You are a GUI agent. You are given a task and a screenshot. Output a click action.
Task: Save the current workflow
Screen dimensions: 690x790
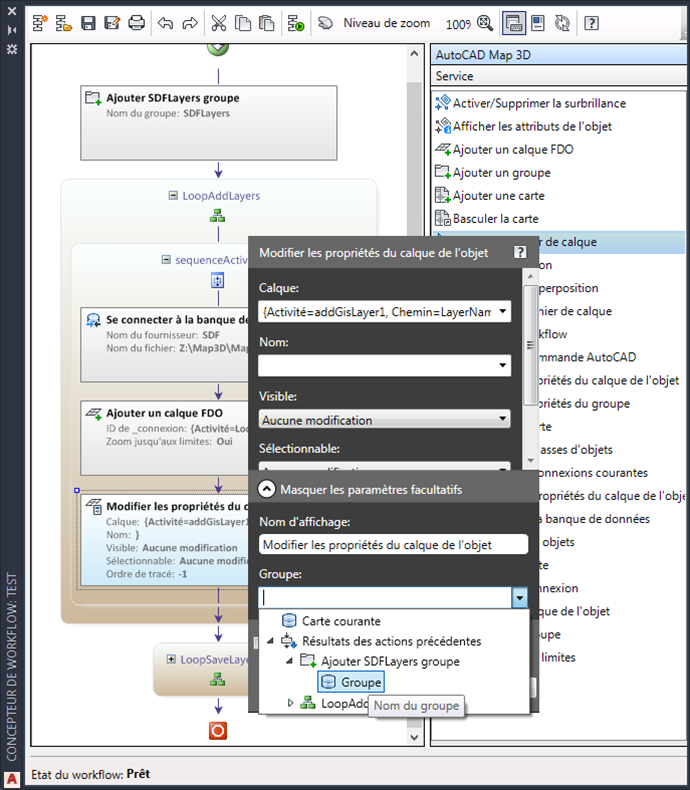pos(88,23)
